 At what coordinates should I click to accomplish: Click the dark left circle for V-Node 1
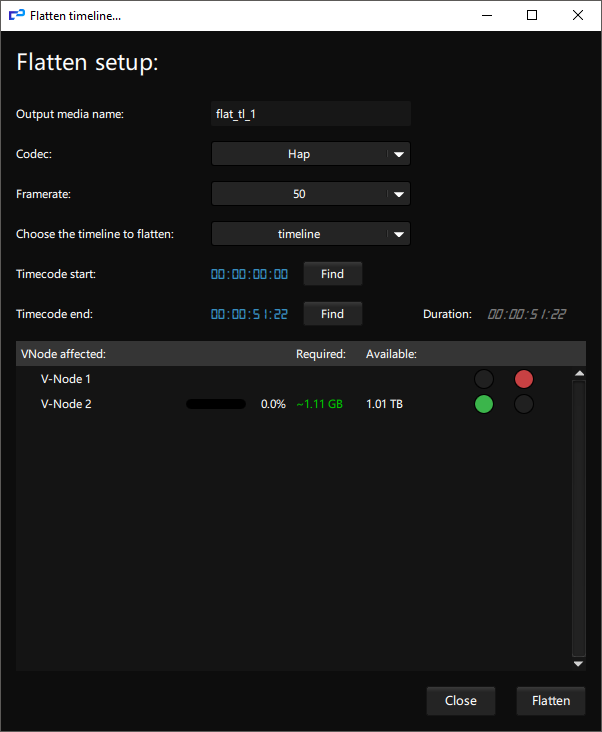tap(484, 379)
